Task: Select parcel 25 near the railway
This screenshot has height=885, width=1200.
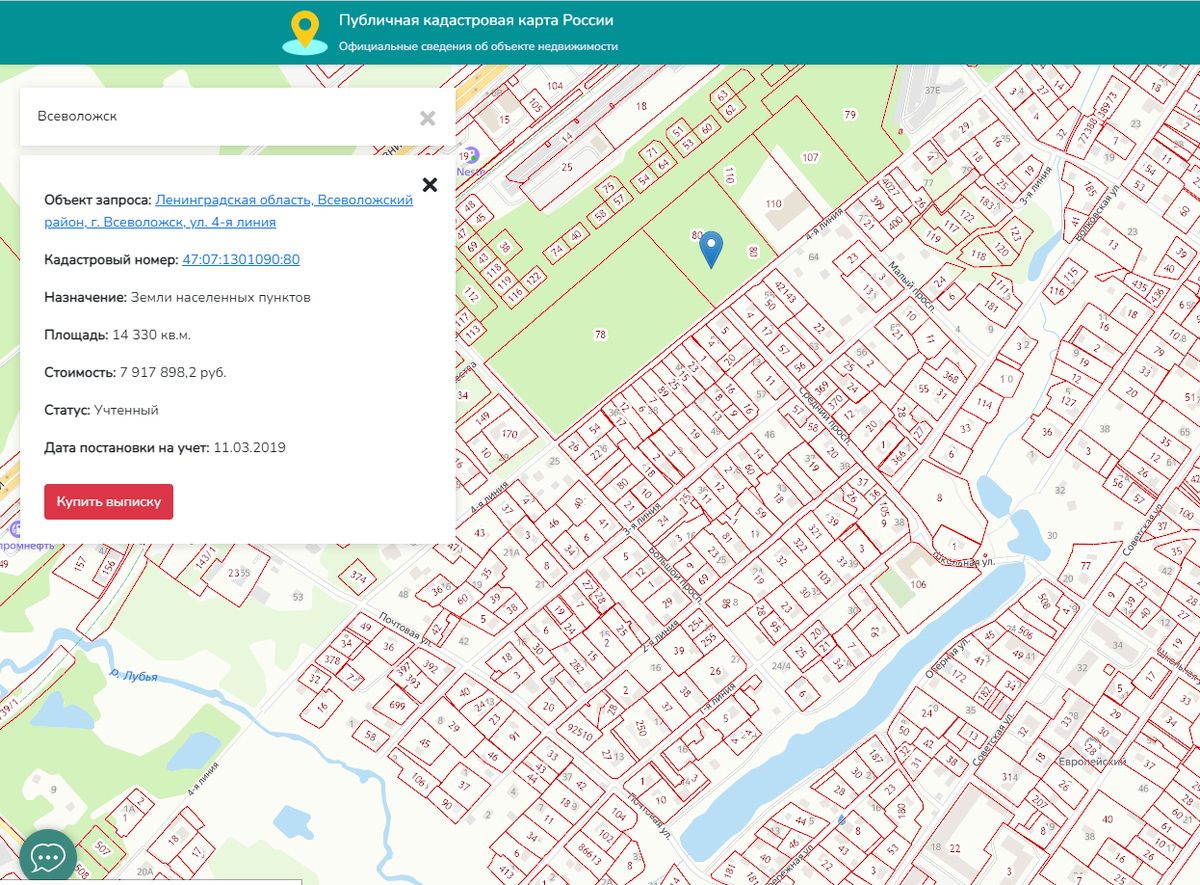Action: coord(567,167)
